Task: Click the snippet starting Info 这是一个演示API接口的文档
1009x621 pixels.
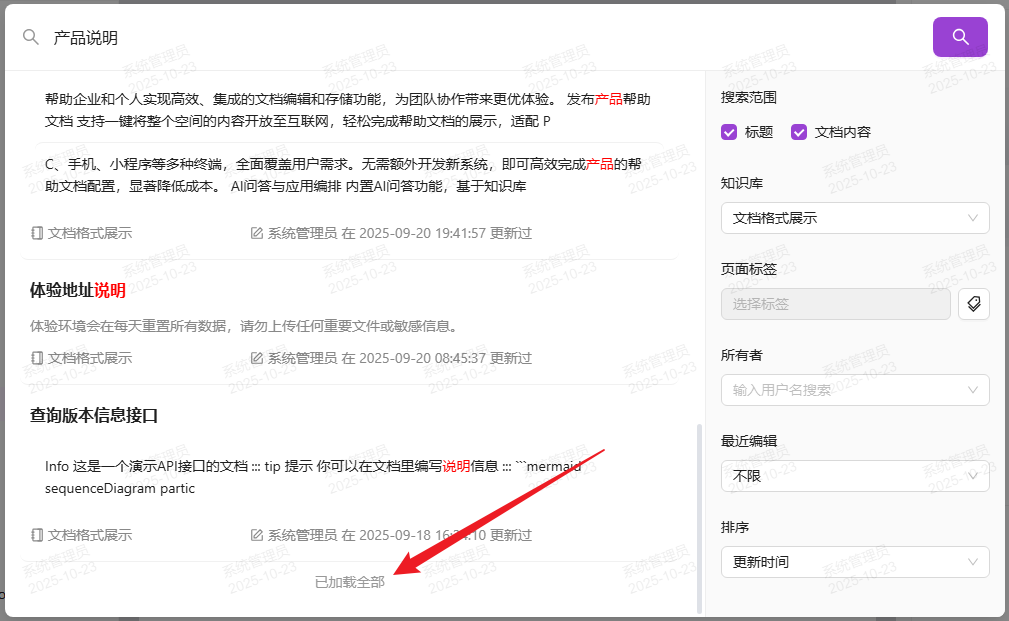Action: (x=313, y=477)
